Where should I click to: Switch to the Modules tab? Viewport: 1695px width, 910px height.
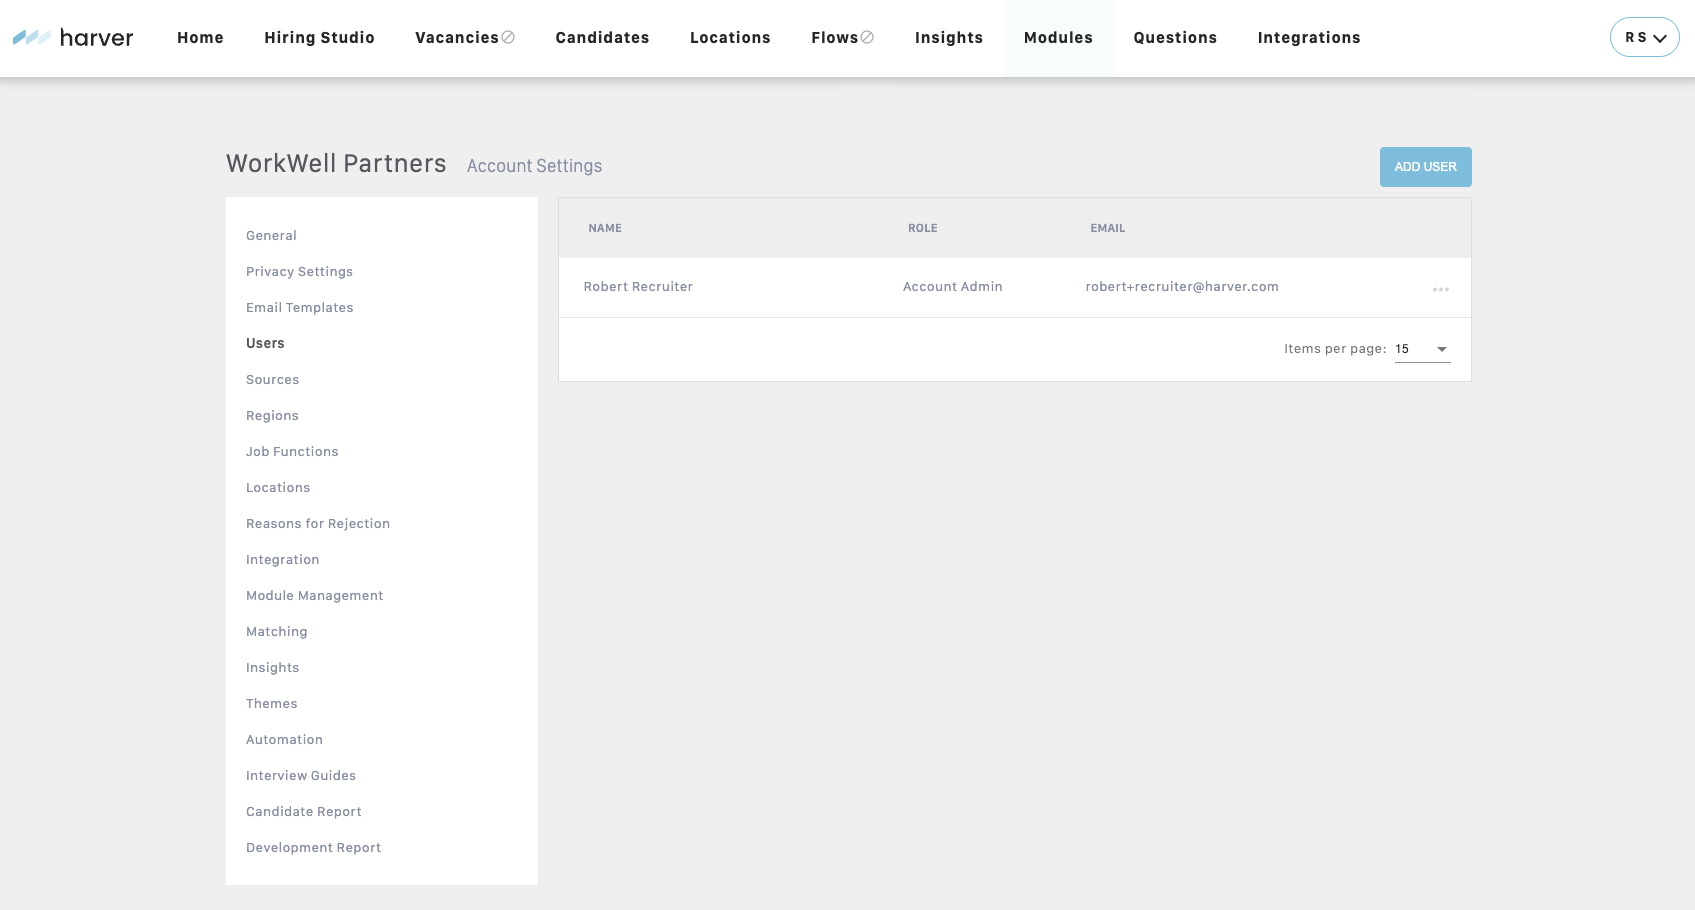click(x=1058, y=38)
